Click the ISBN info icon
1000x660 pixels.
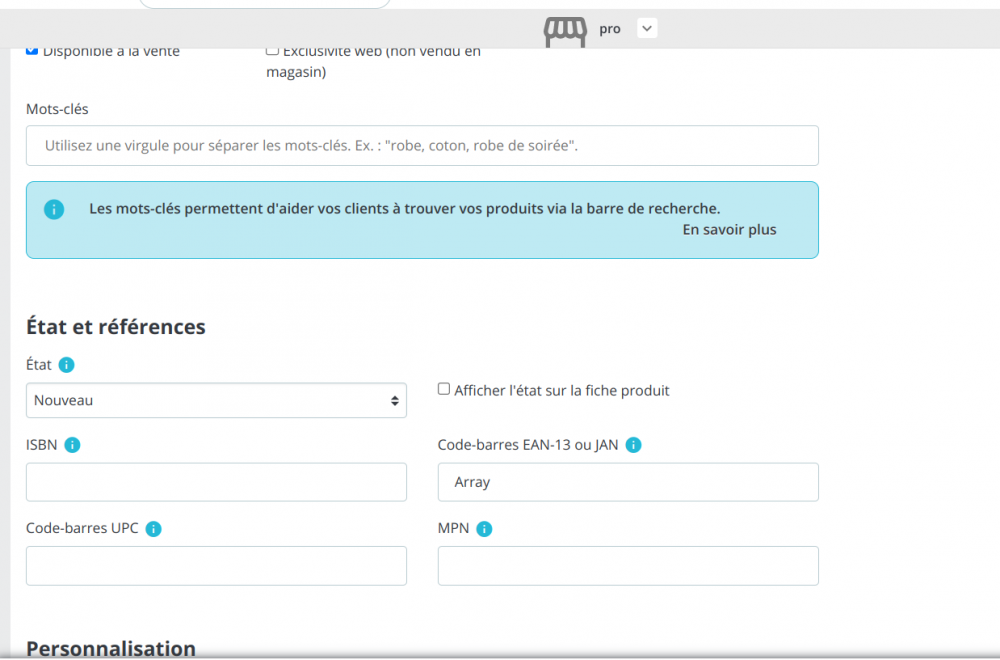point(73,444)
